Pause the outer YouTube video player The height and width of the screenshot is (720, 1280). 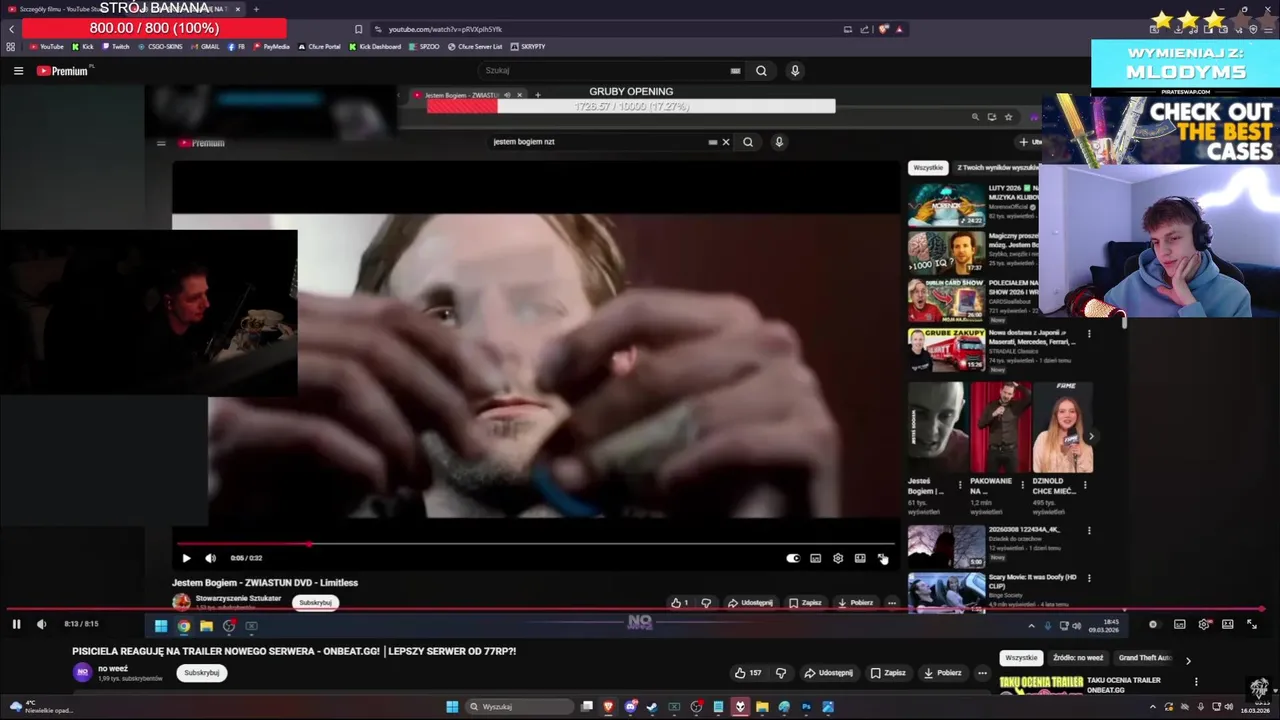(16, 624)
